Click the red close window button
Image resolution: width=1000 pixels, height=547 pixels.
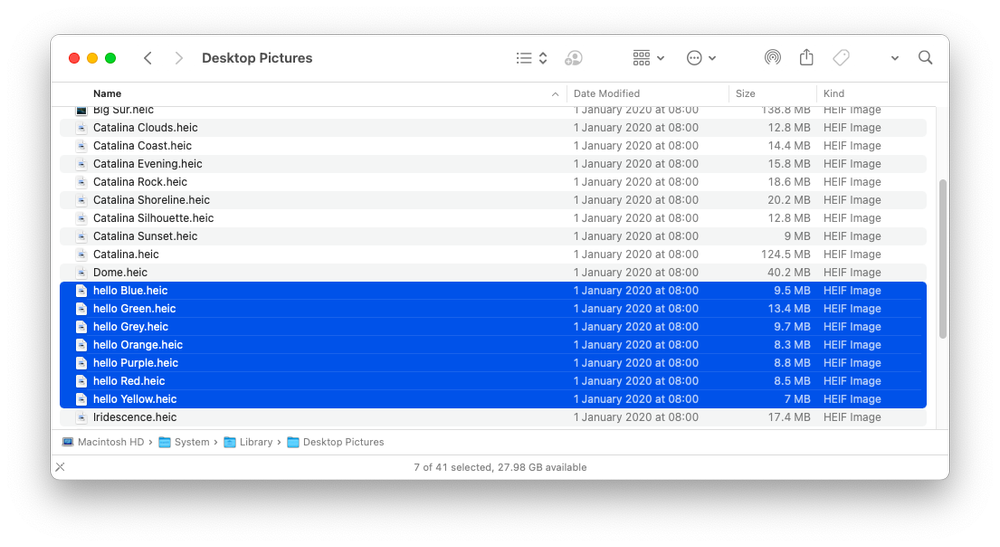pyautogui.click(x=74, y=58)
